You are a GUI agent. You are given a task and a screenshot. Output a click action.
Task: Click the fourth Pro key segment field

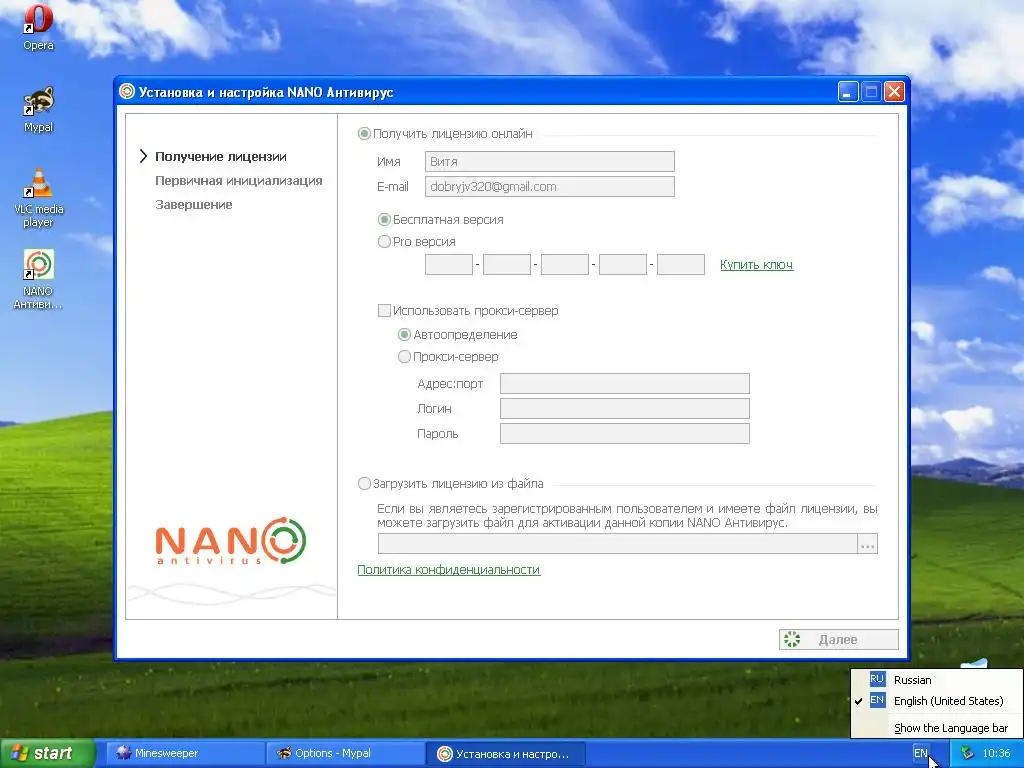pos(622,264)
